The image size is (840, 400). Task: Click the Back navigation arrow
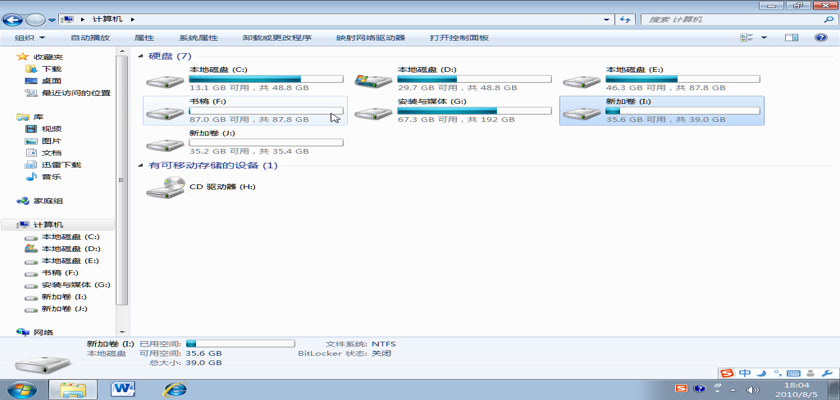(14, 19)
